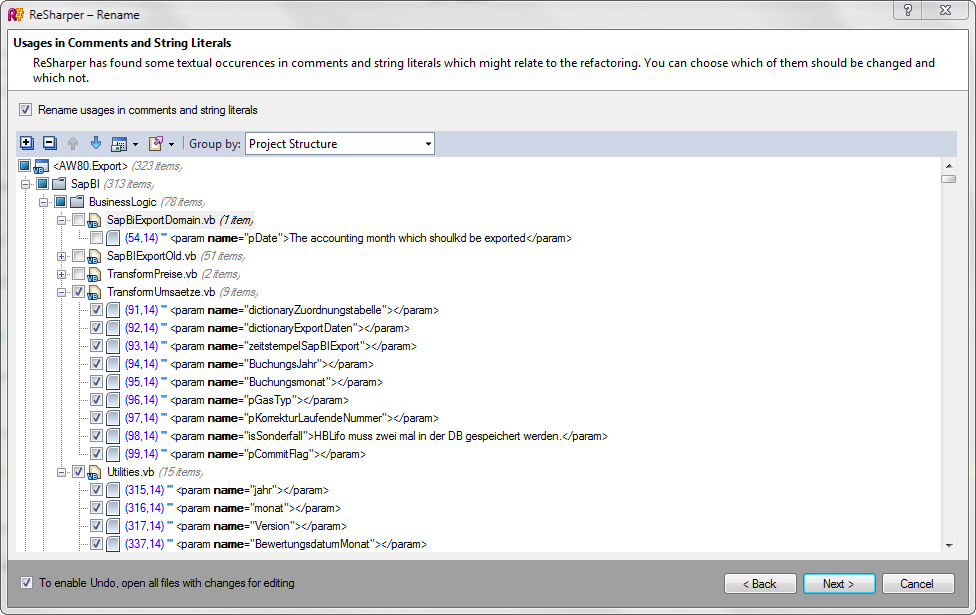The height and width of the screenshot is (615, 976).
Task: Go to next occurrence with down arrow
Action: 96,143
